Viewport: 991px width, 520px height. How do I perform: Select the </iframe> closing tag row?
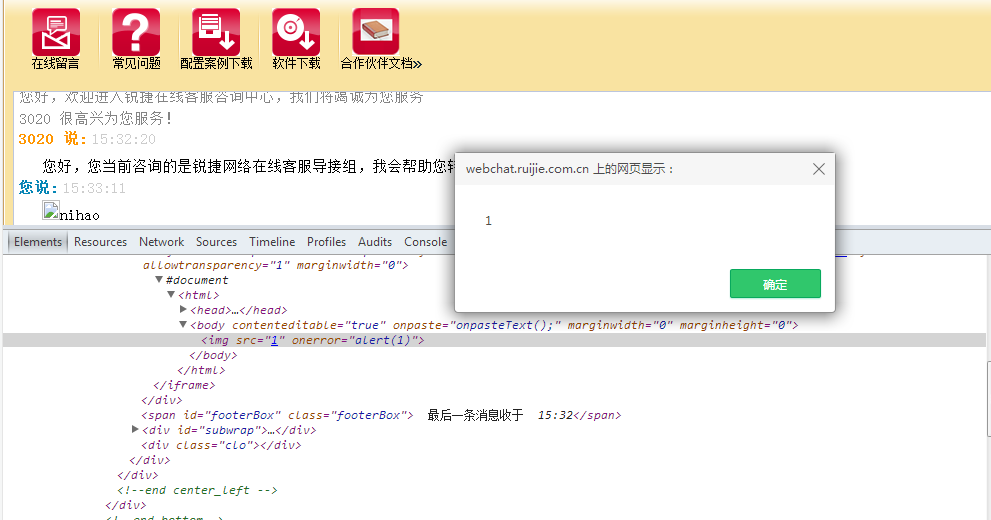click(184, 385)
